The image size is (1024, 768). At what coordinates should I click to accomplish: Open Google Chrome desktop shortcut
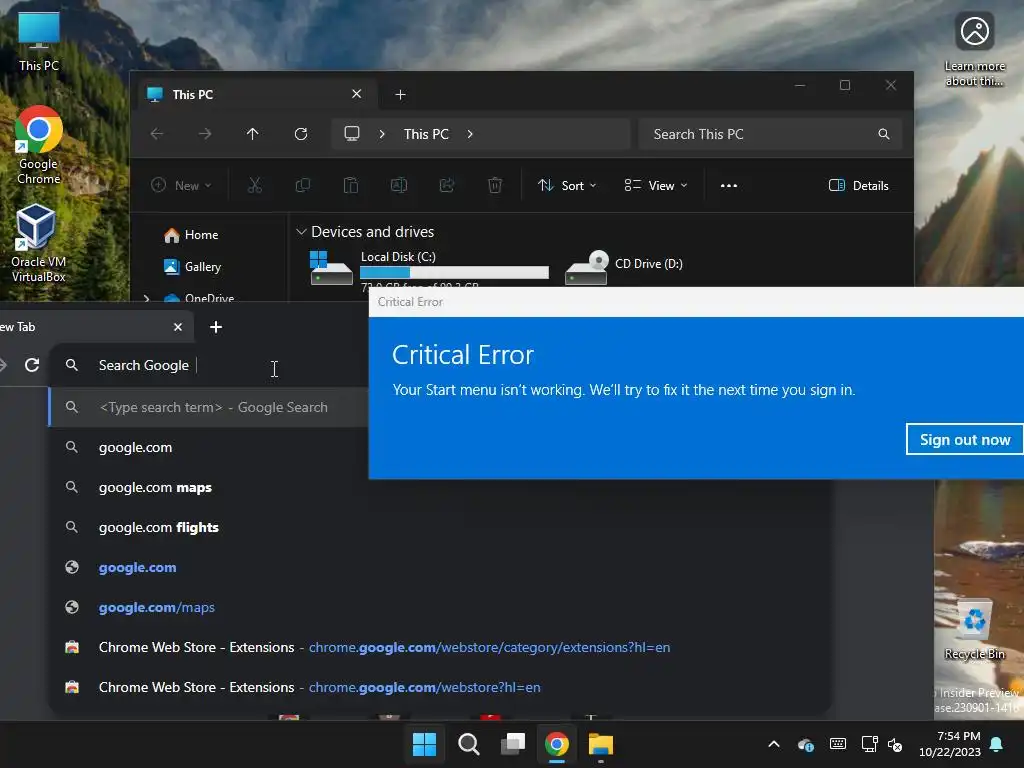tap(39, 145)
